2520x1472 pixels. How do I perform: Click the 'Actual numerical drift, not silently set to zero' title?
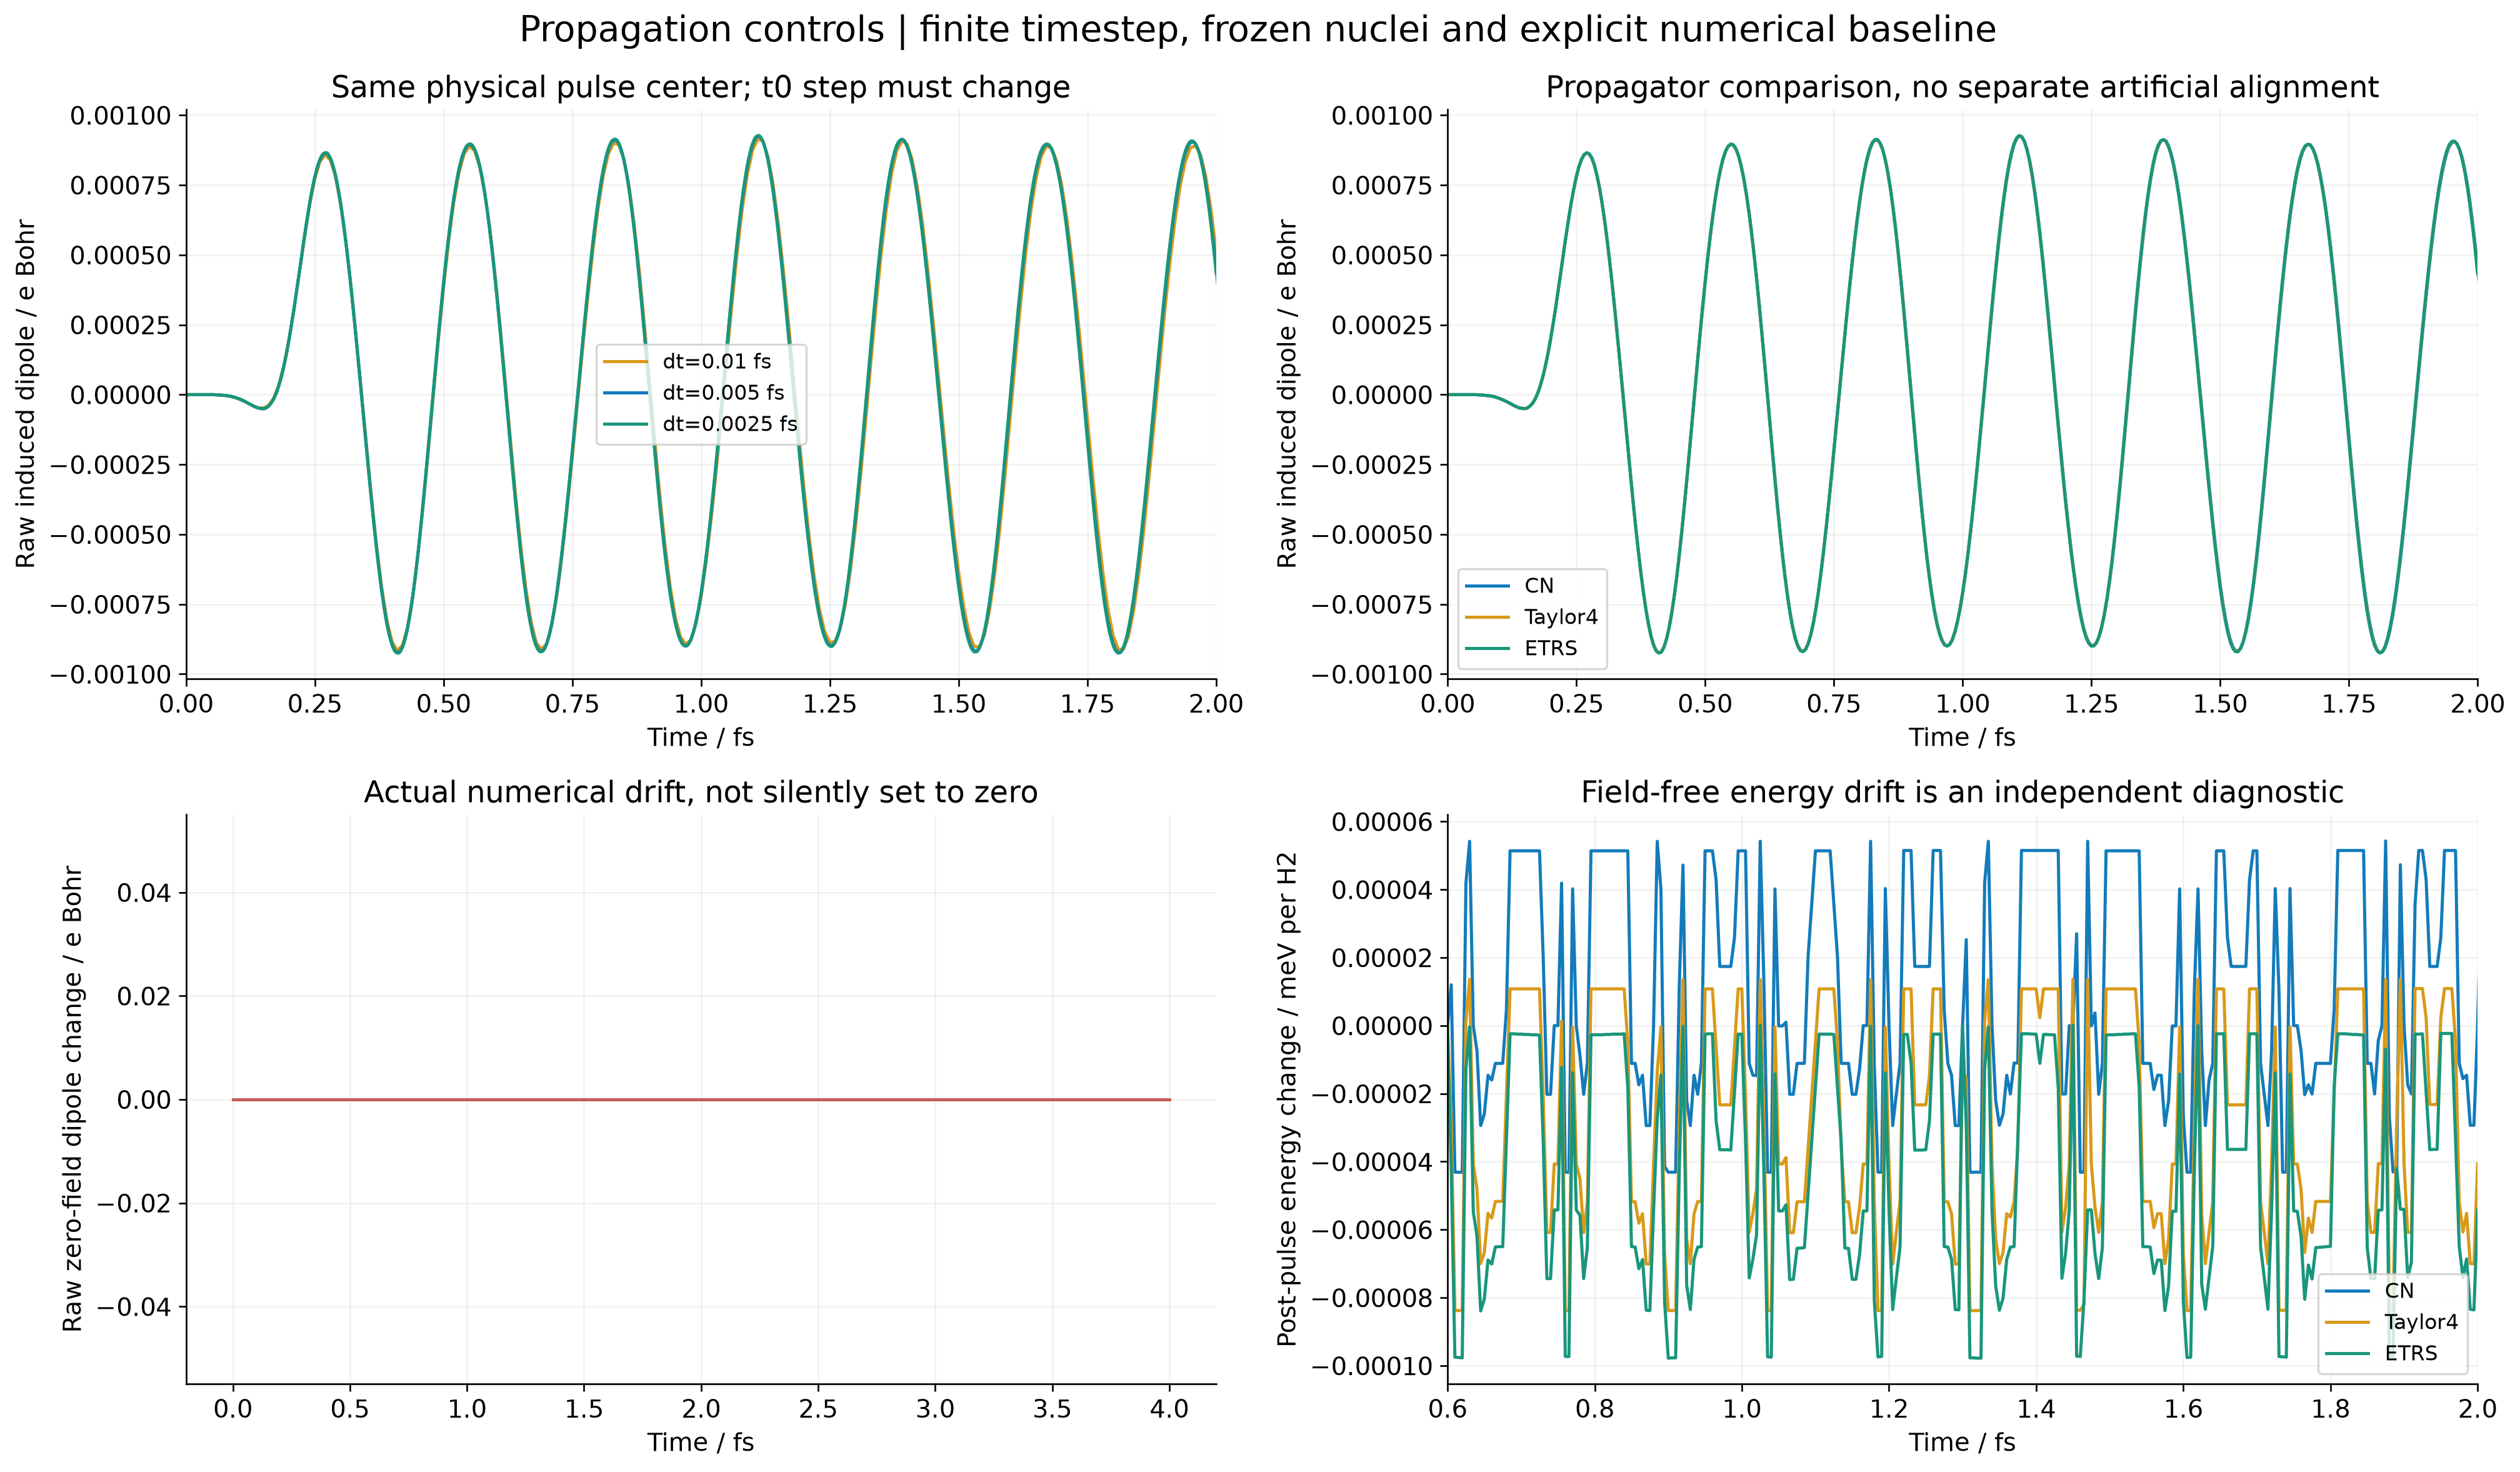701,793
